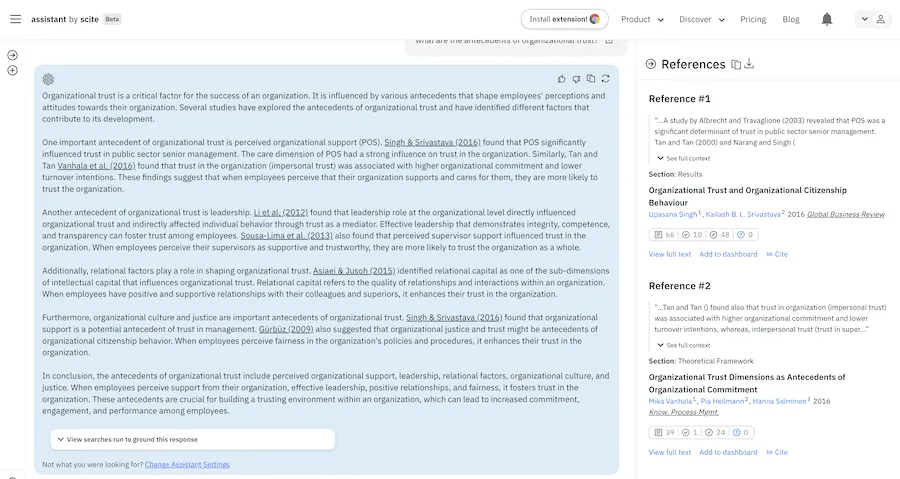The height and width of the screenshot is (479, 900).
Task: Regenerate the assistant response
Action: 606,79
